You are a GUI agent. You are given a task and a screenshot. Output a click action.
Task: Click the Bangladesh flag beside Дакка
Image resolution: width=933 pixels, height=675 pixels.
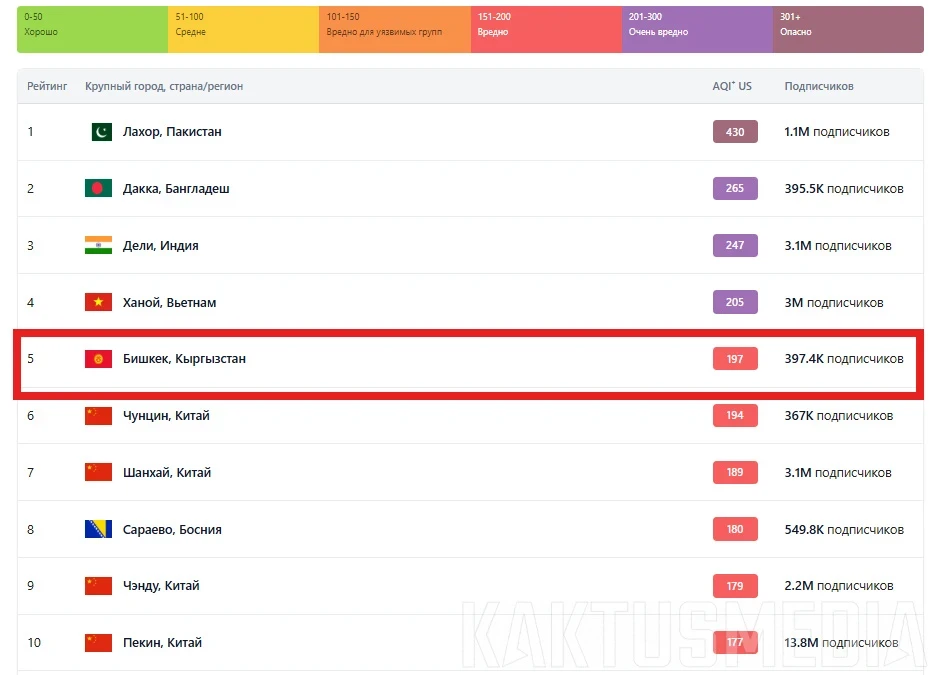pos(99,188)
